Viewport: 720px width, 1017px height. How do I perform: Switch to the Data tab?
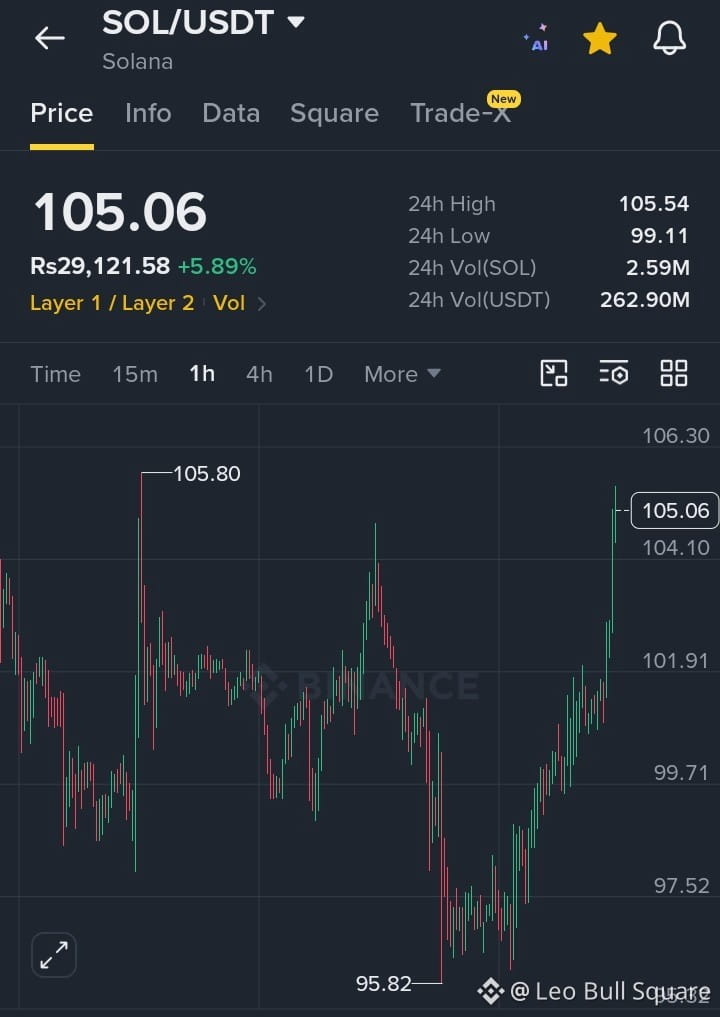point(231,114)
